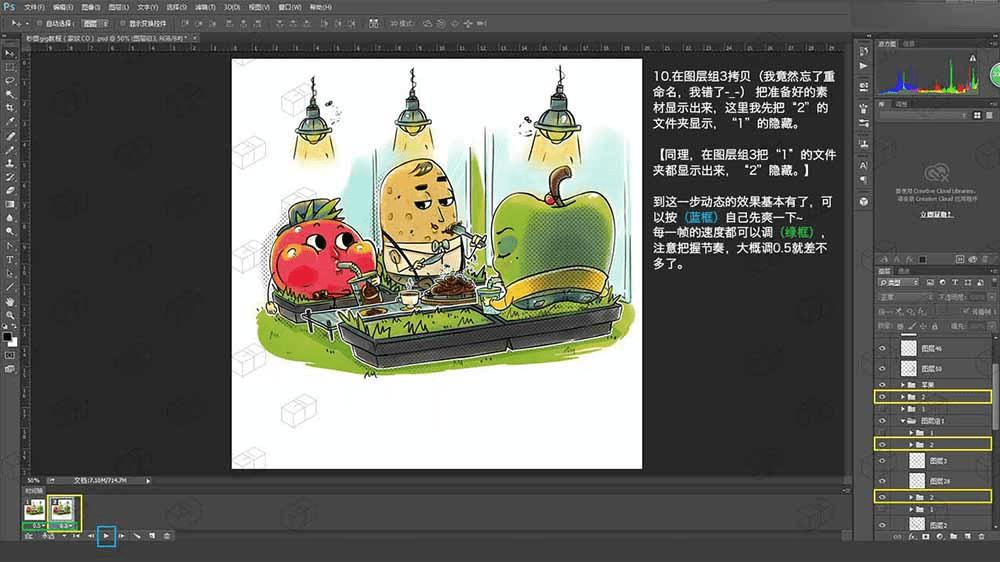
Task: Toggle visibility of 苹果 group
Action: pos(883,385)
